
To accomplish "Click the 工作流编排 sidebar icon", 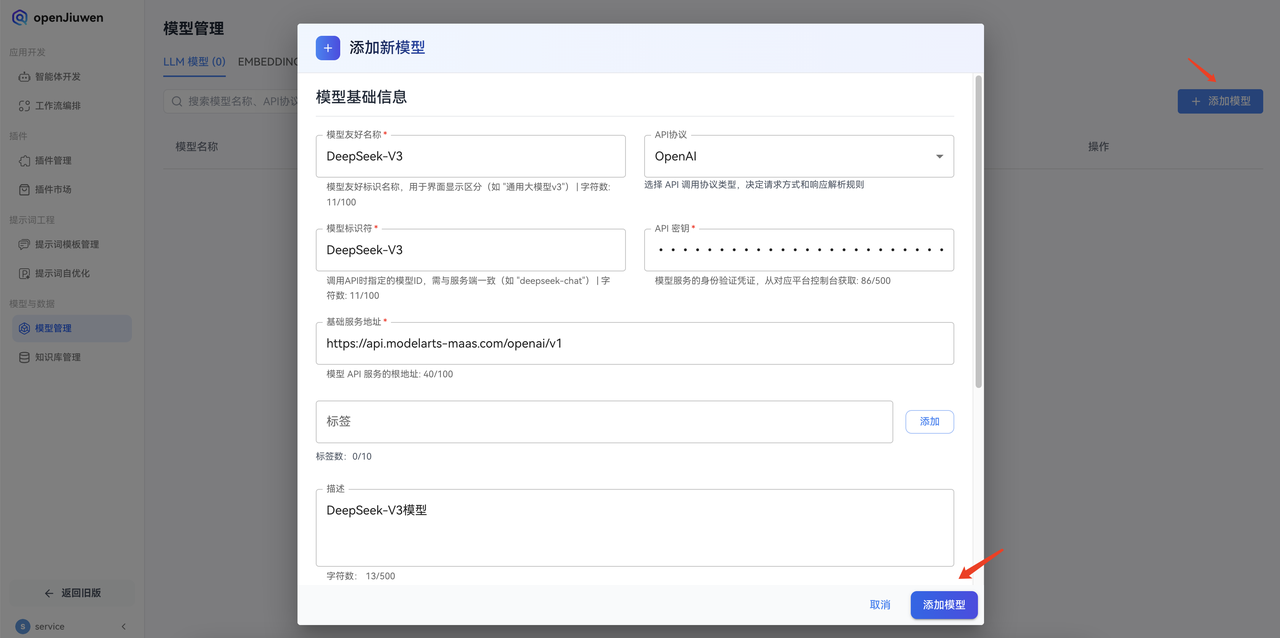I will pyautogui.click(x=25, y=105).
